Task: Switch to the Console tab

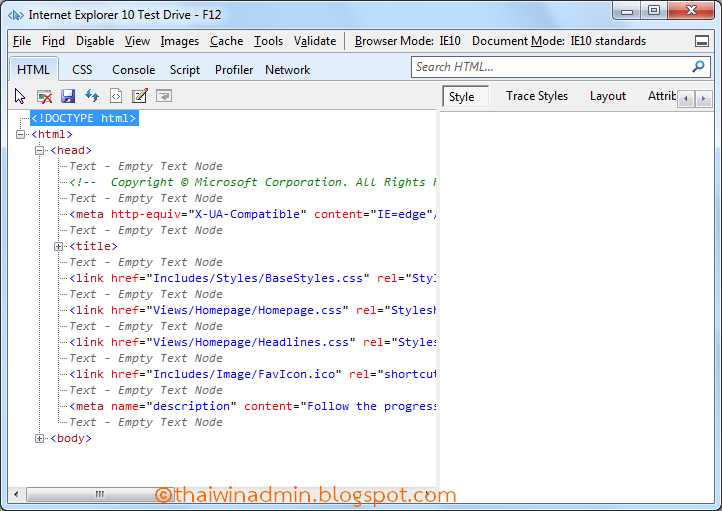Action: click(134, 70)
